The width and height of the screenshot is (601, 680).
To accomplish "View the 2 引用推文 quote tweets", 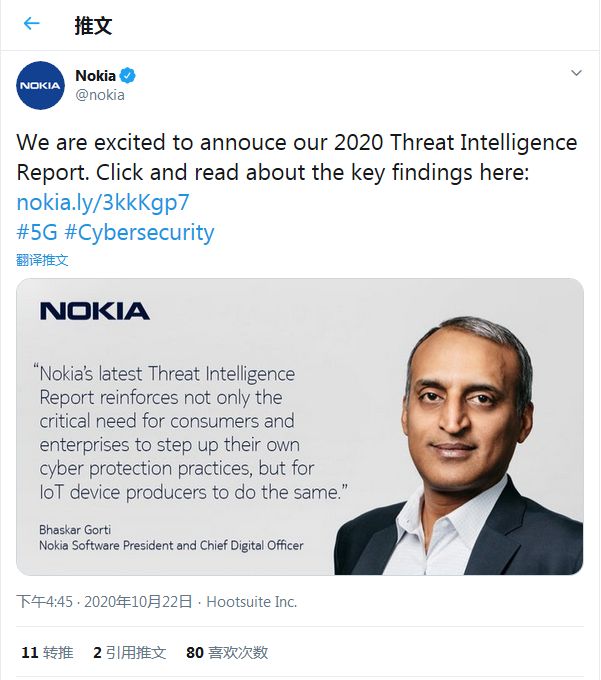I will coord(130,653).
